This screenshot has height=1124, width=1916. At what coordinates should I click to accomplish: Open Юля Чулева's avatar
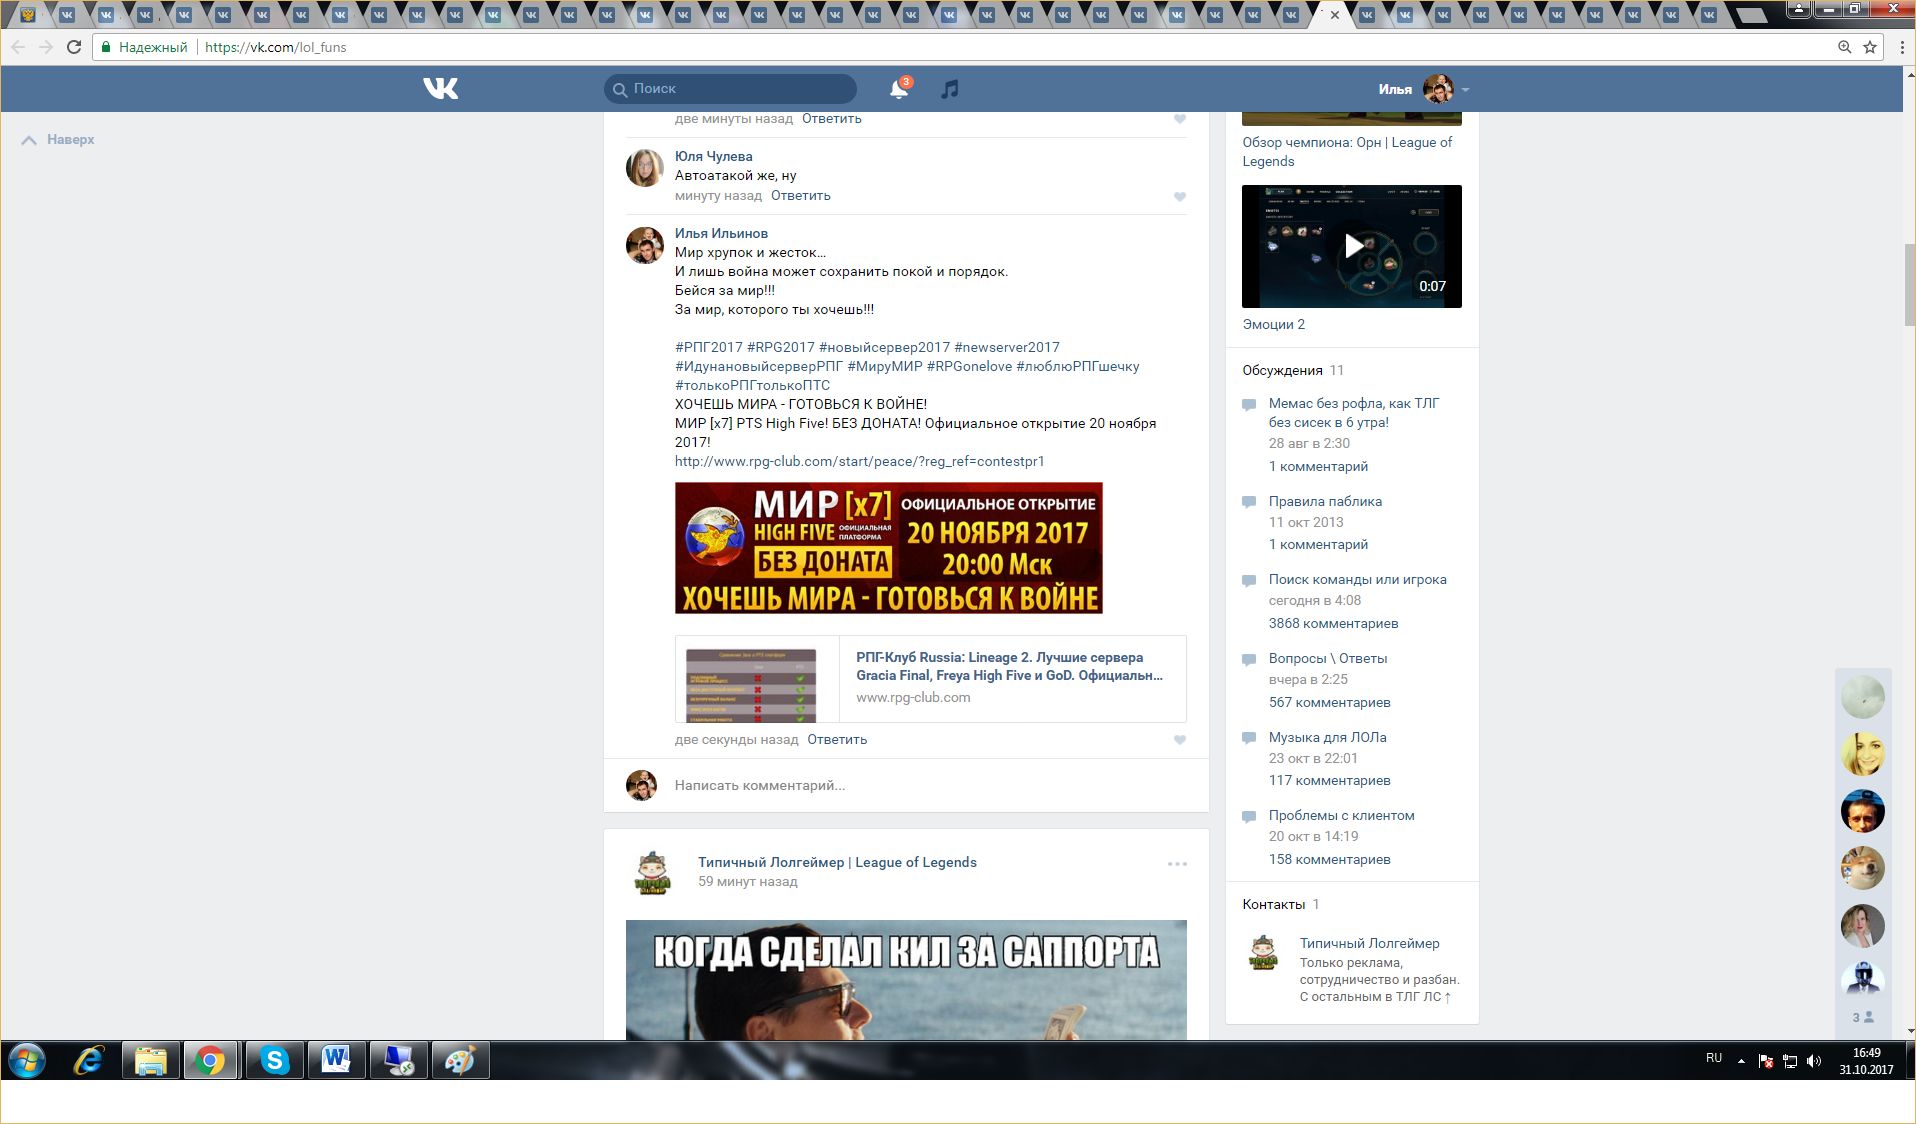pyautogui.click(x=645, y=168)
